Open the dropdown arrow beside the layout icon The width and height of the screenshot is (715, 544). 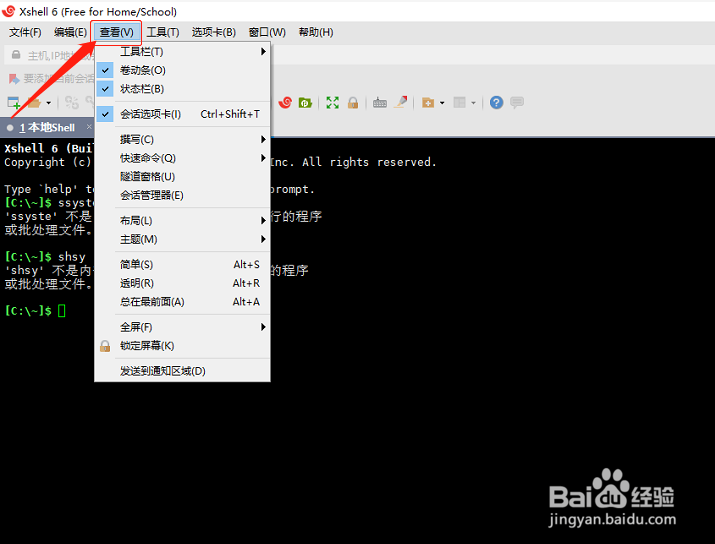click(473, 103)
